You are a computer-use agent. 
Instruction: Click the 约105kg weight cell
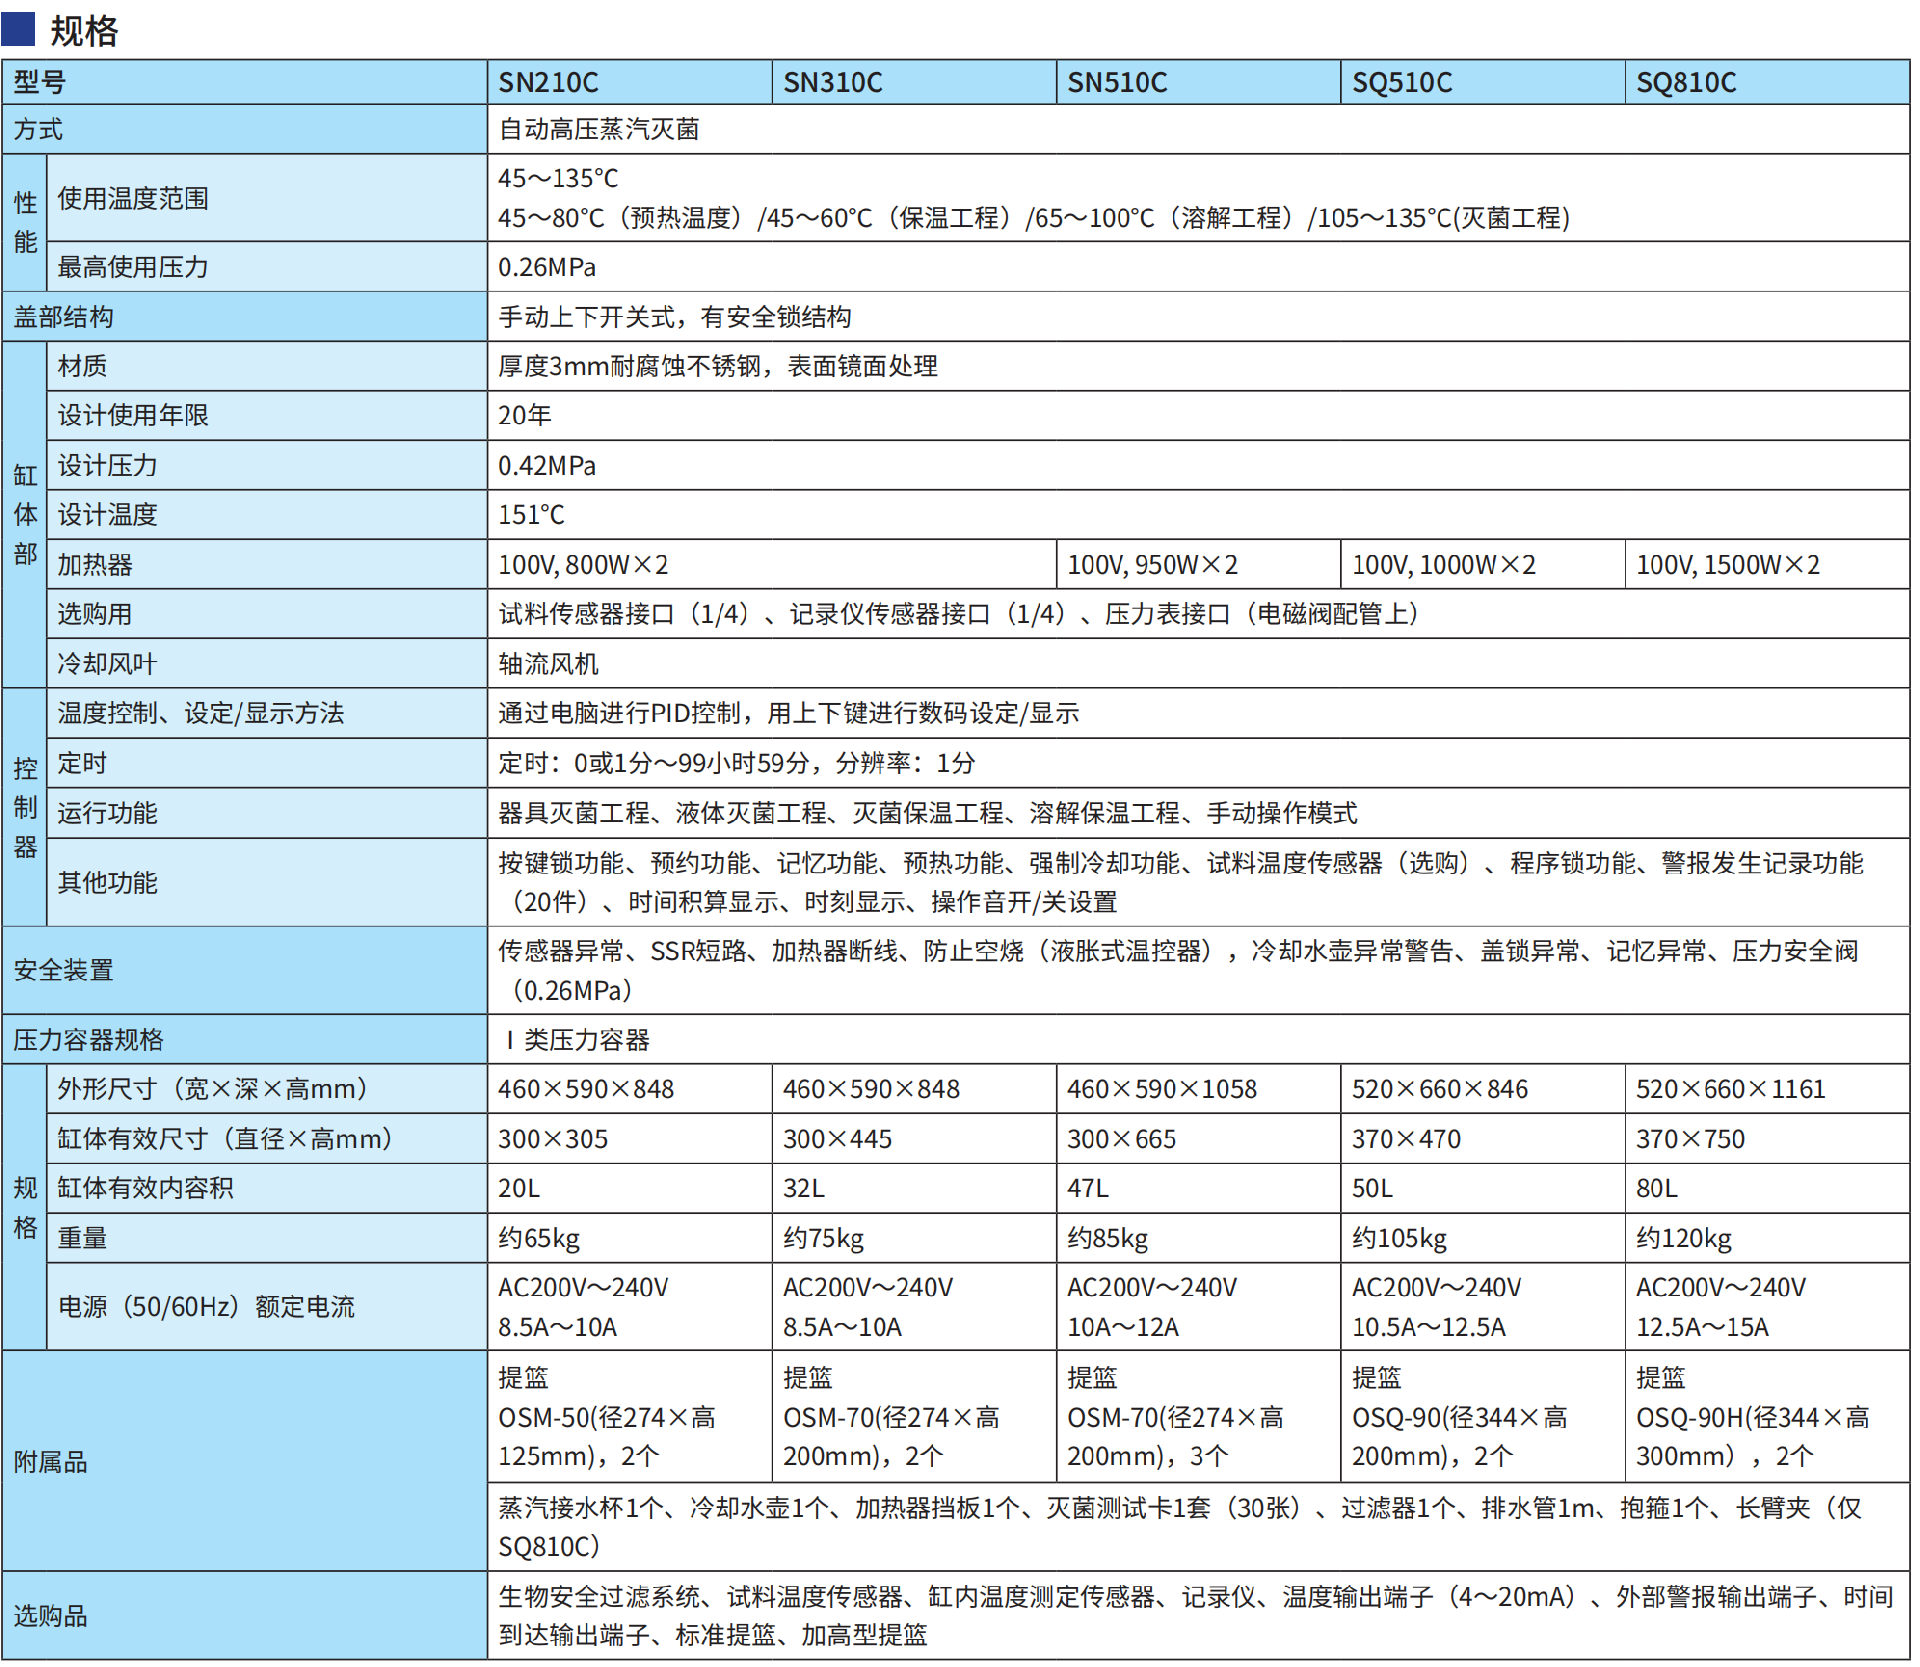(1482, 1238)
